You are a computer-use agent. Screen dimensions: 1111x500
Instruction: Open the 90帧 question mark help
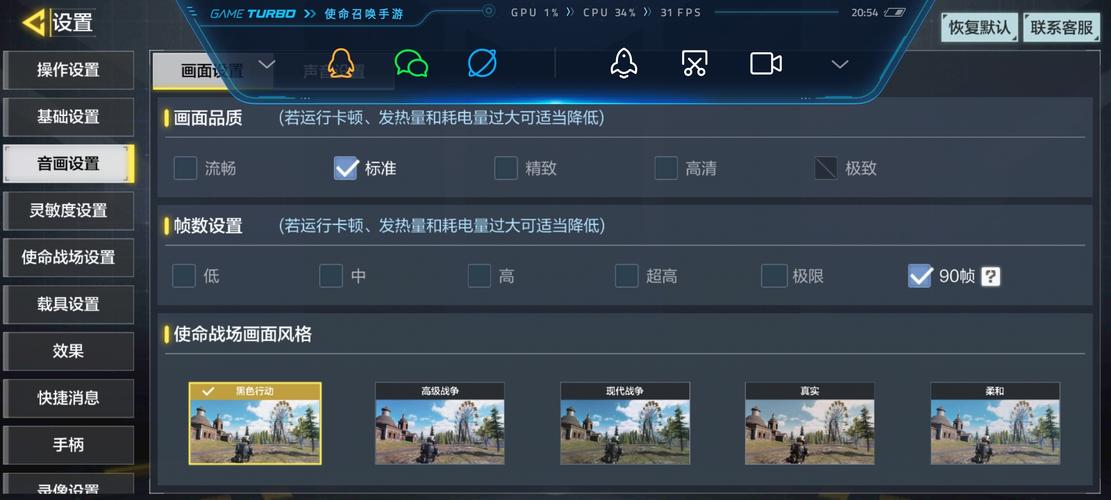[991, 276]
